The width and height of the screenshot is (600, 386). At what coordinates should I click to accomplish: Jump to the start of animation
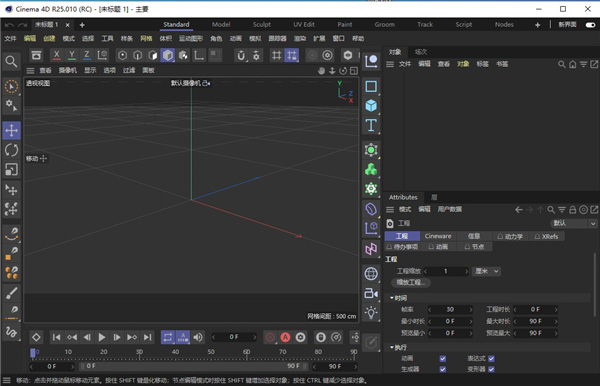coord(56,337)
